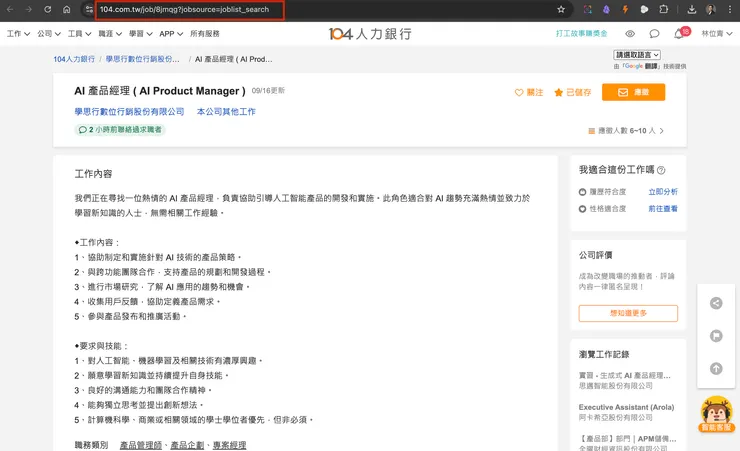Expand the 工具 menu dropdown
Image resolution: width=740 pixels, height=451 pixels.
(x=79, y=33)
